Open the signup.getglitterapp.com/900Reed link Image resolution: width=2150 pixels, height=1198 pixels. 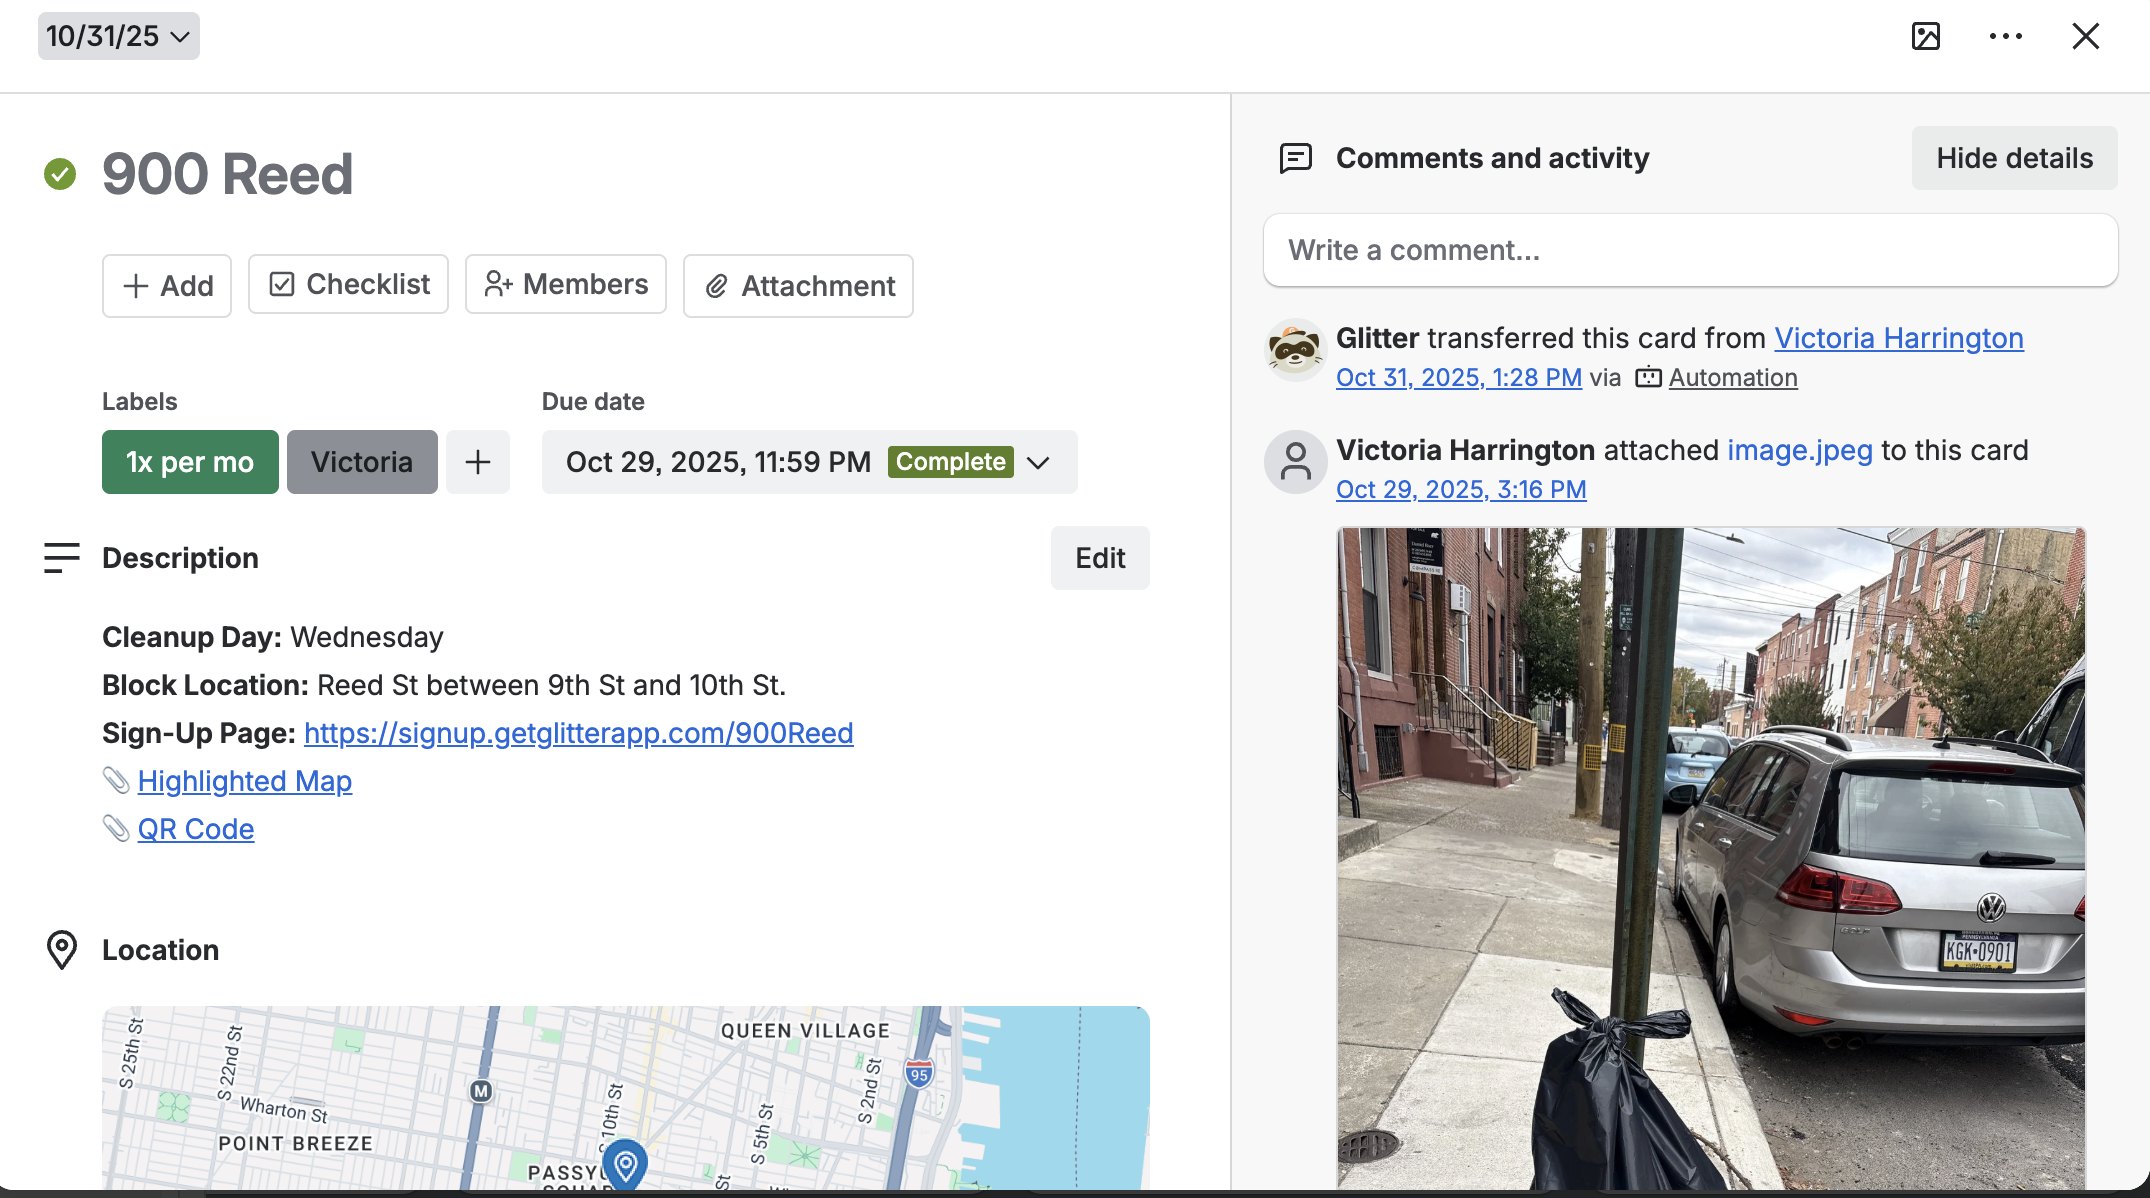coord(578,733)
